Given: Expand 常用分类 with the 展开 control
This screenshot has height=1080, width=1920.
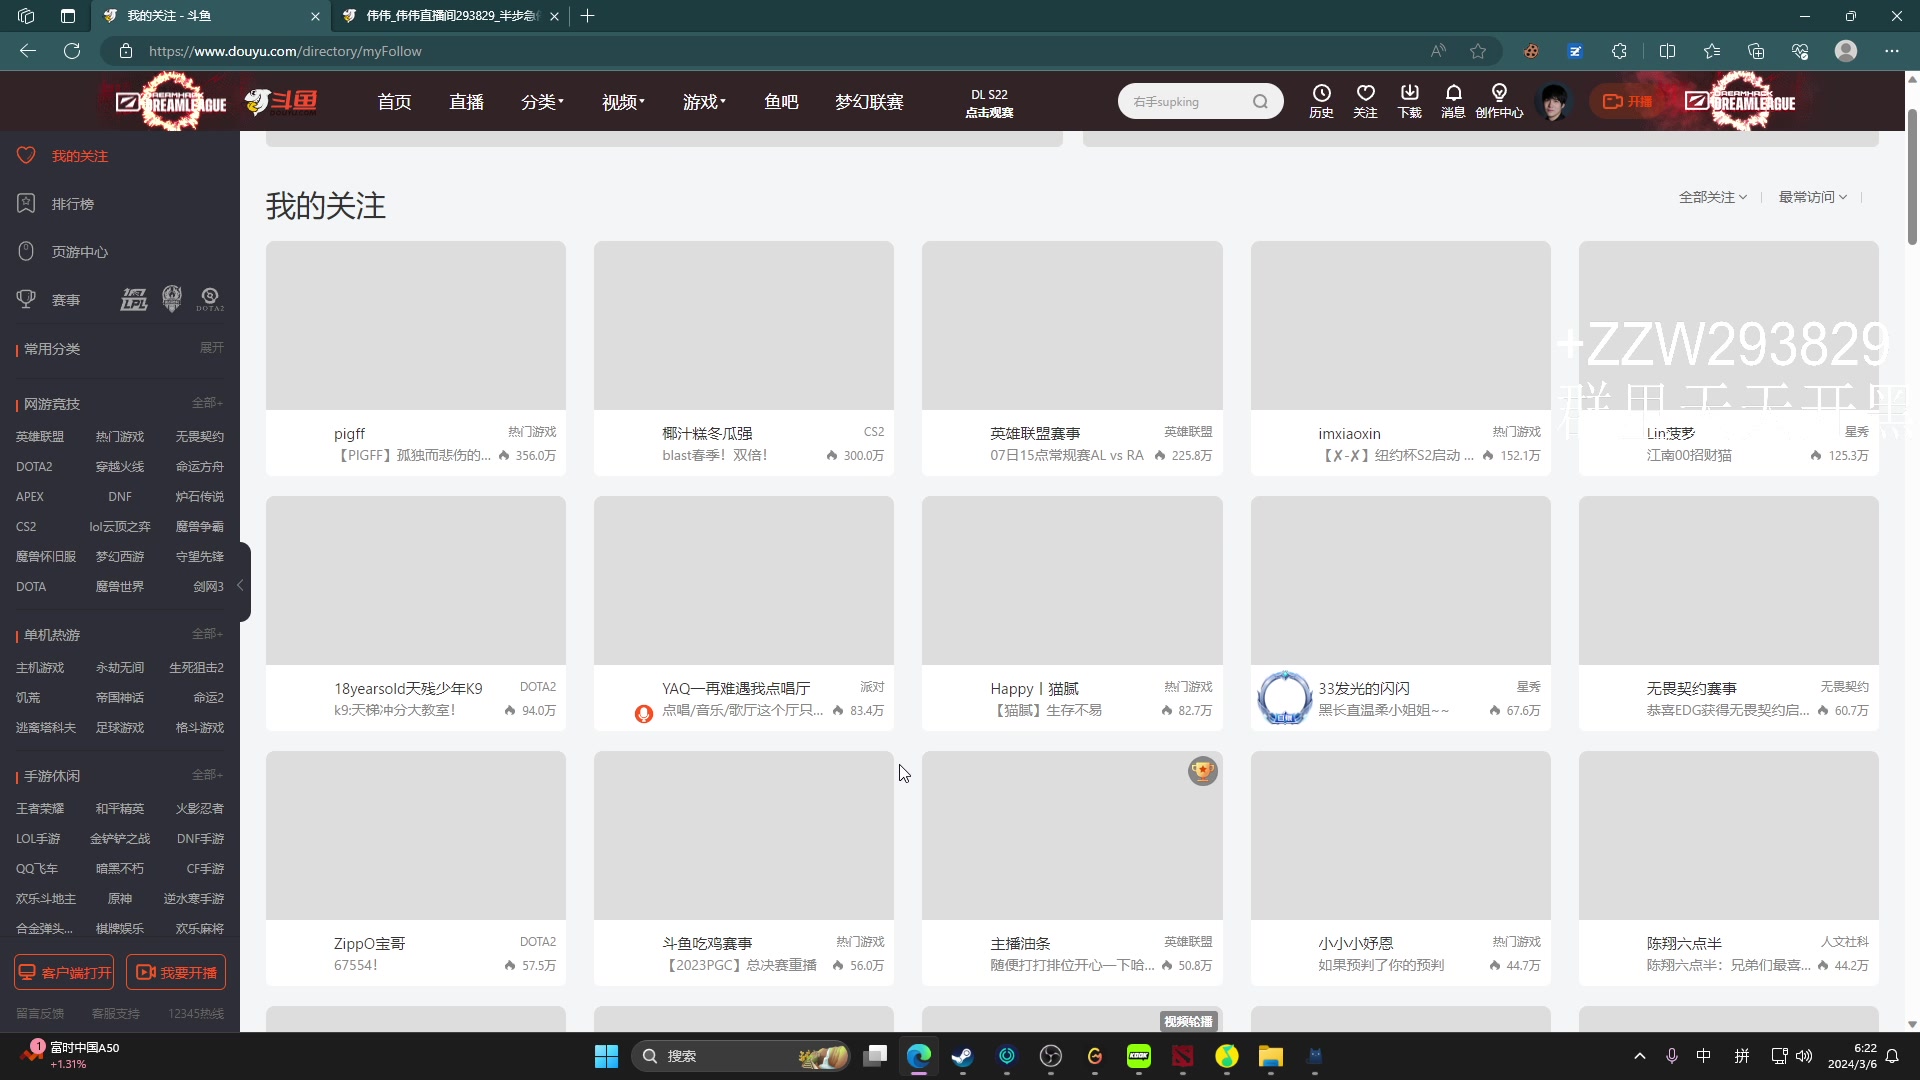Looking at the screenshot, I should click(212, 347).
